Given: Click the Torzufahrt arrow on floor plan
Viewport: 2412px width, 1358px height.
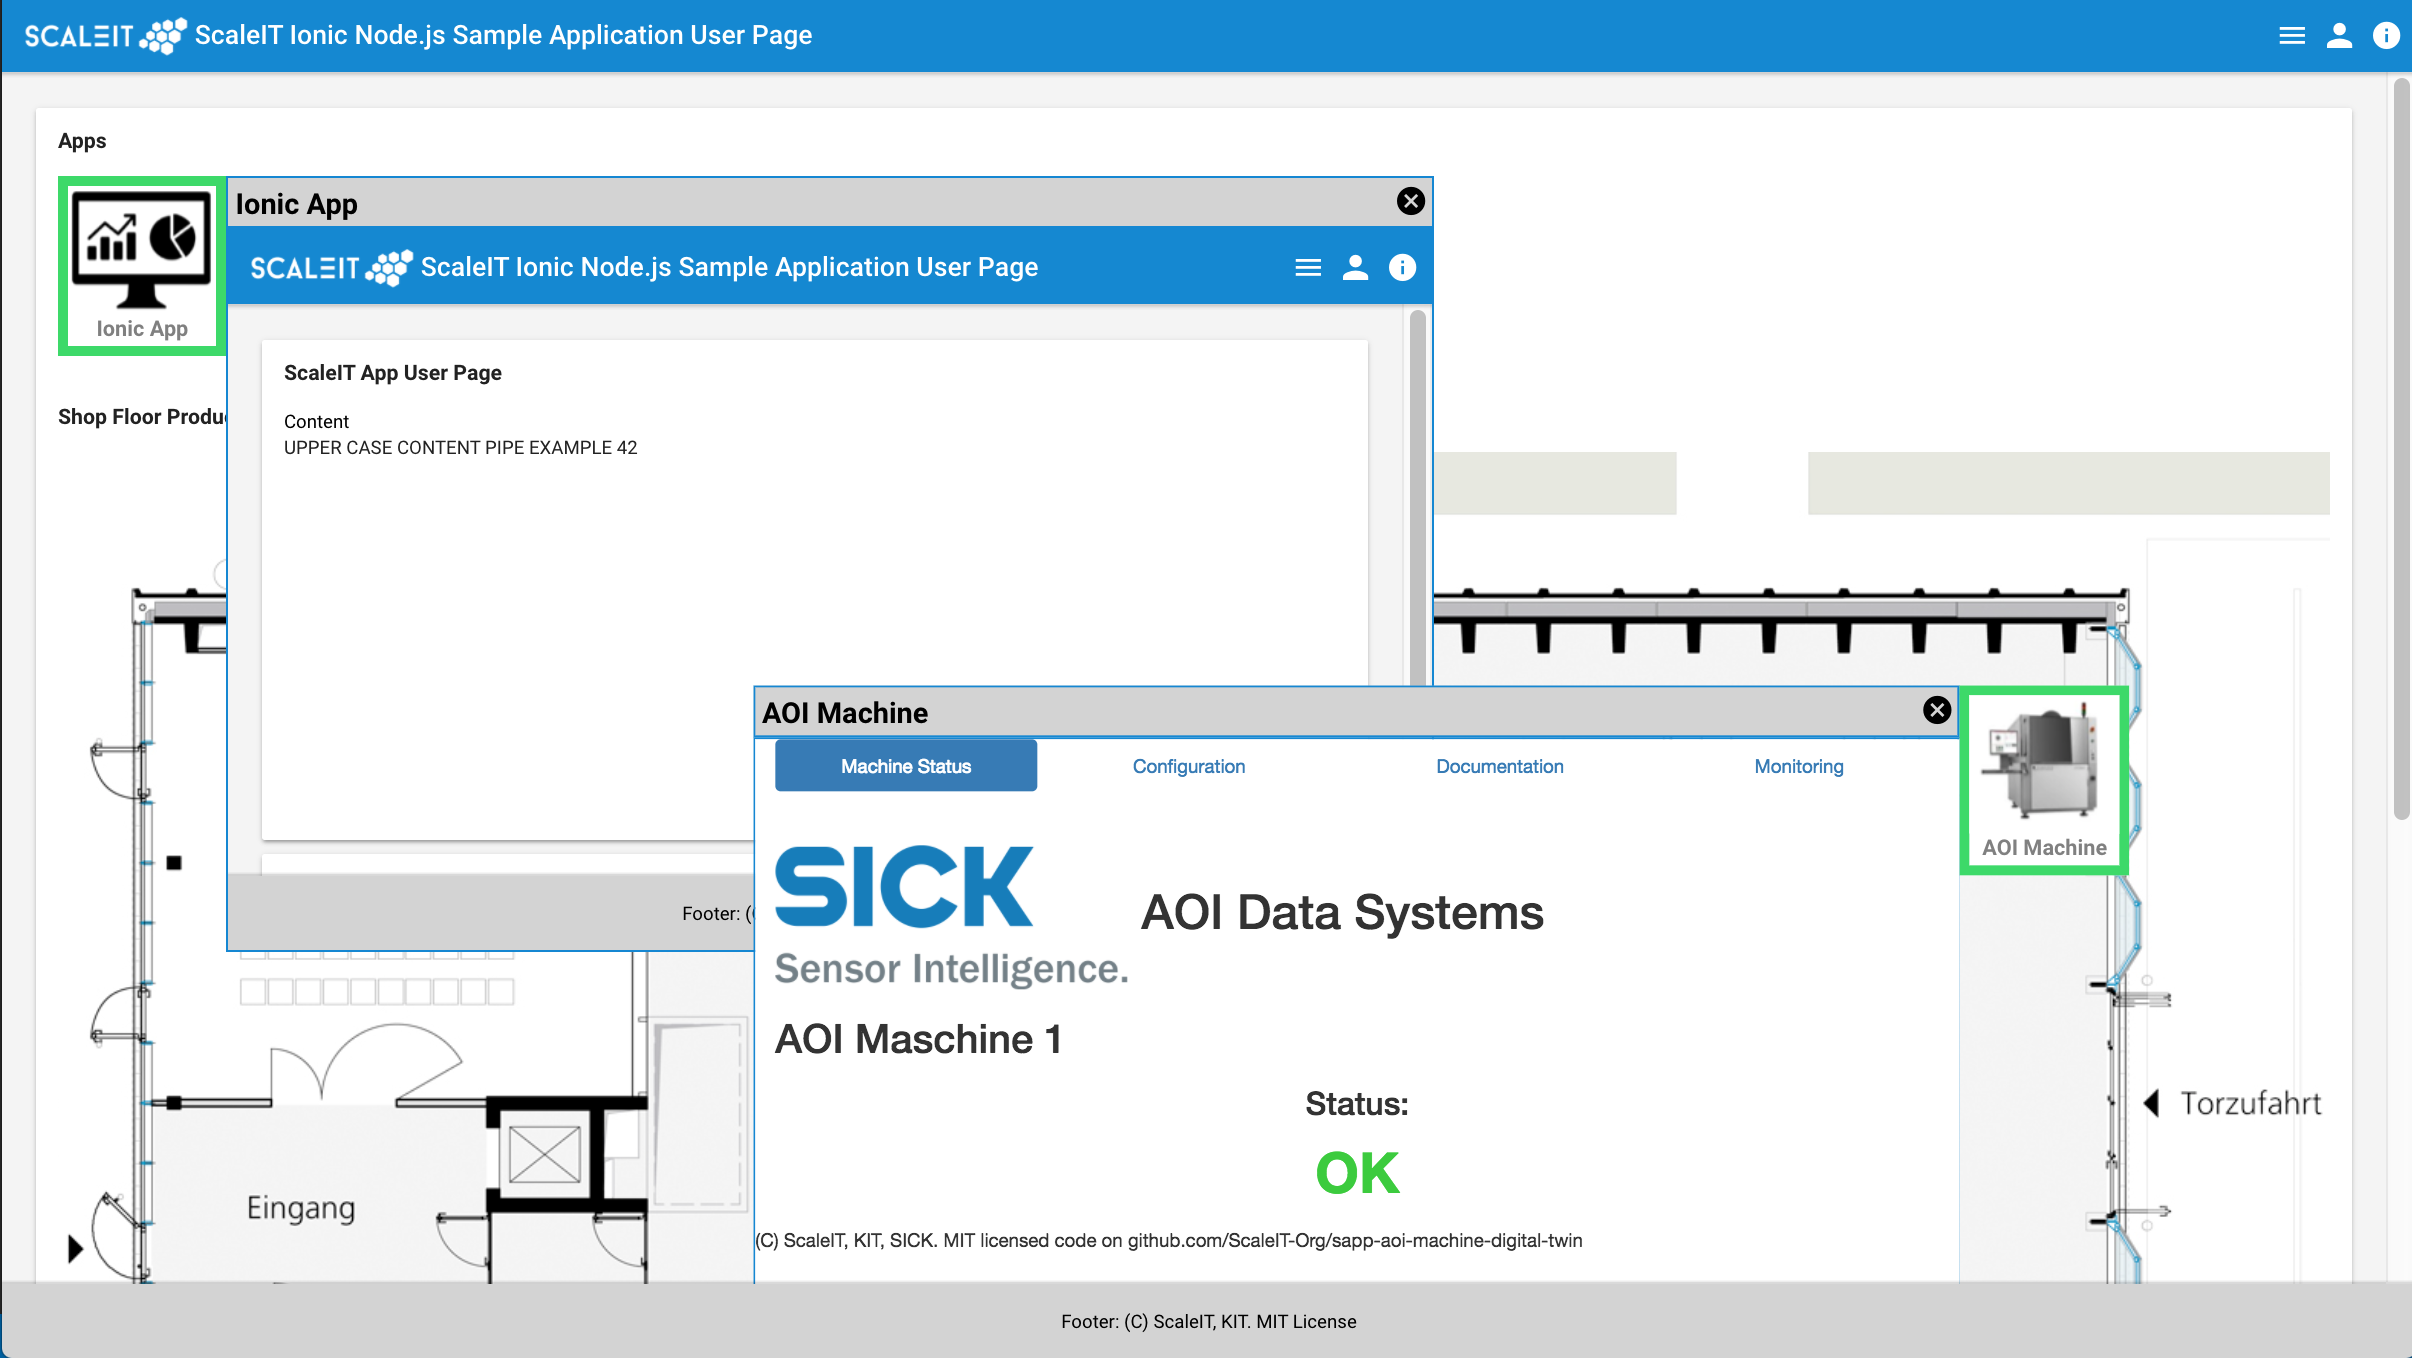Looking at the screenshot, I should pyautogui.click(x=2152, y=1103).
